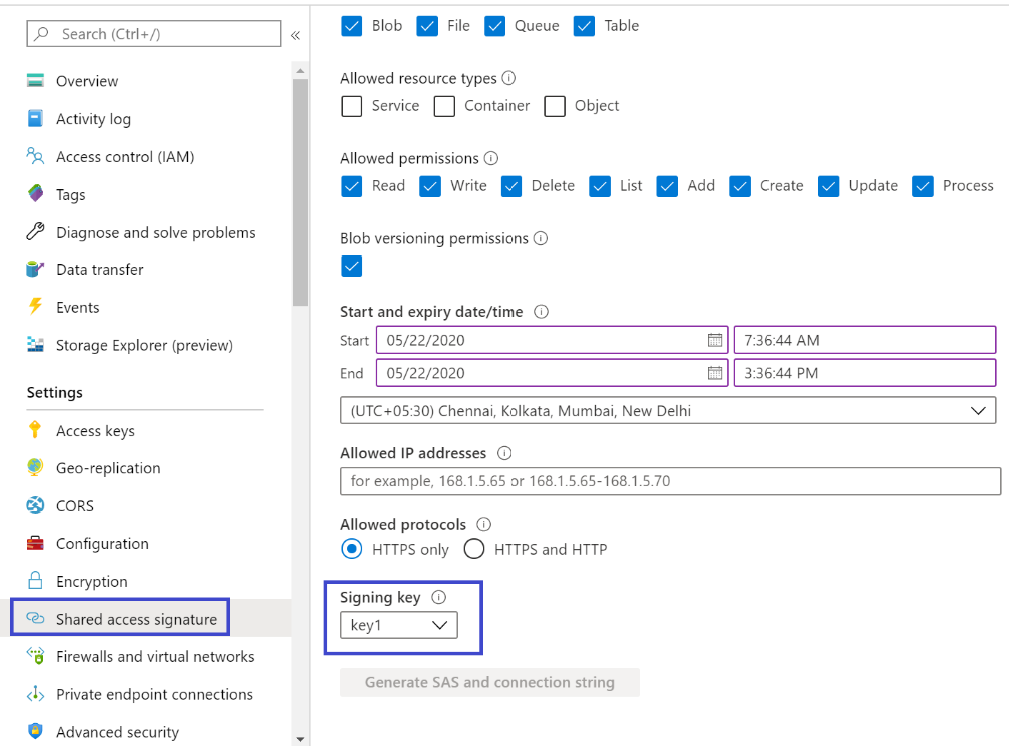This screenshot has width=1009, height=746.
Task: Click the Geo-replication globe icon
Action: click(36, 468)
